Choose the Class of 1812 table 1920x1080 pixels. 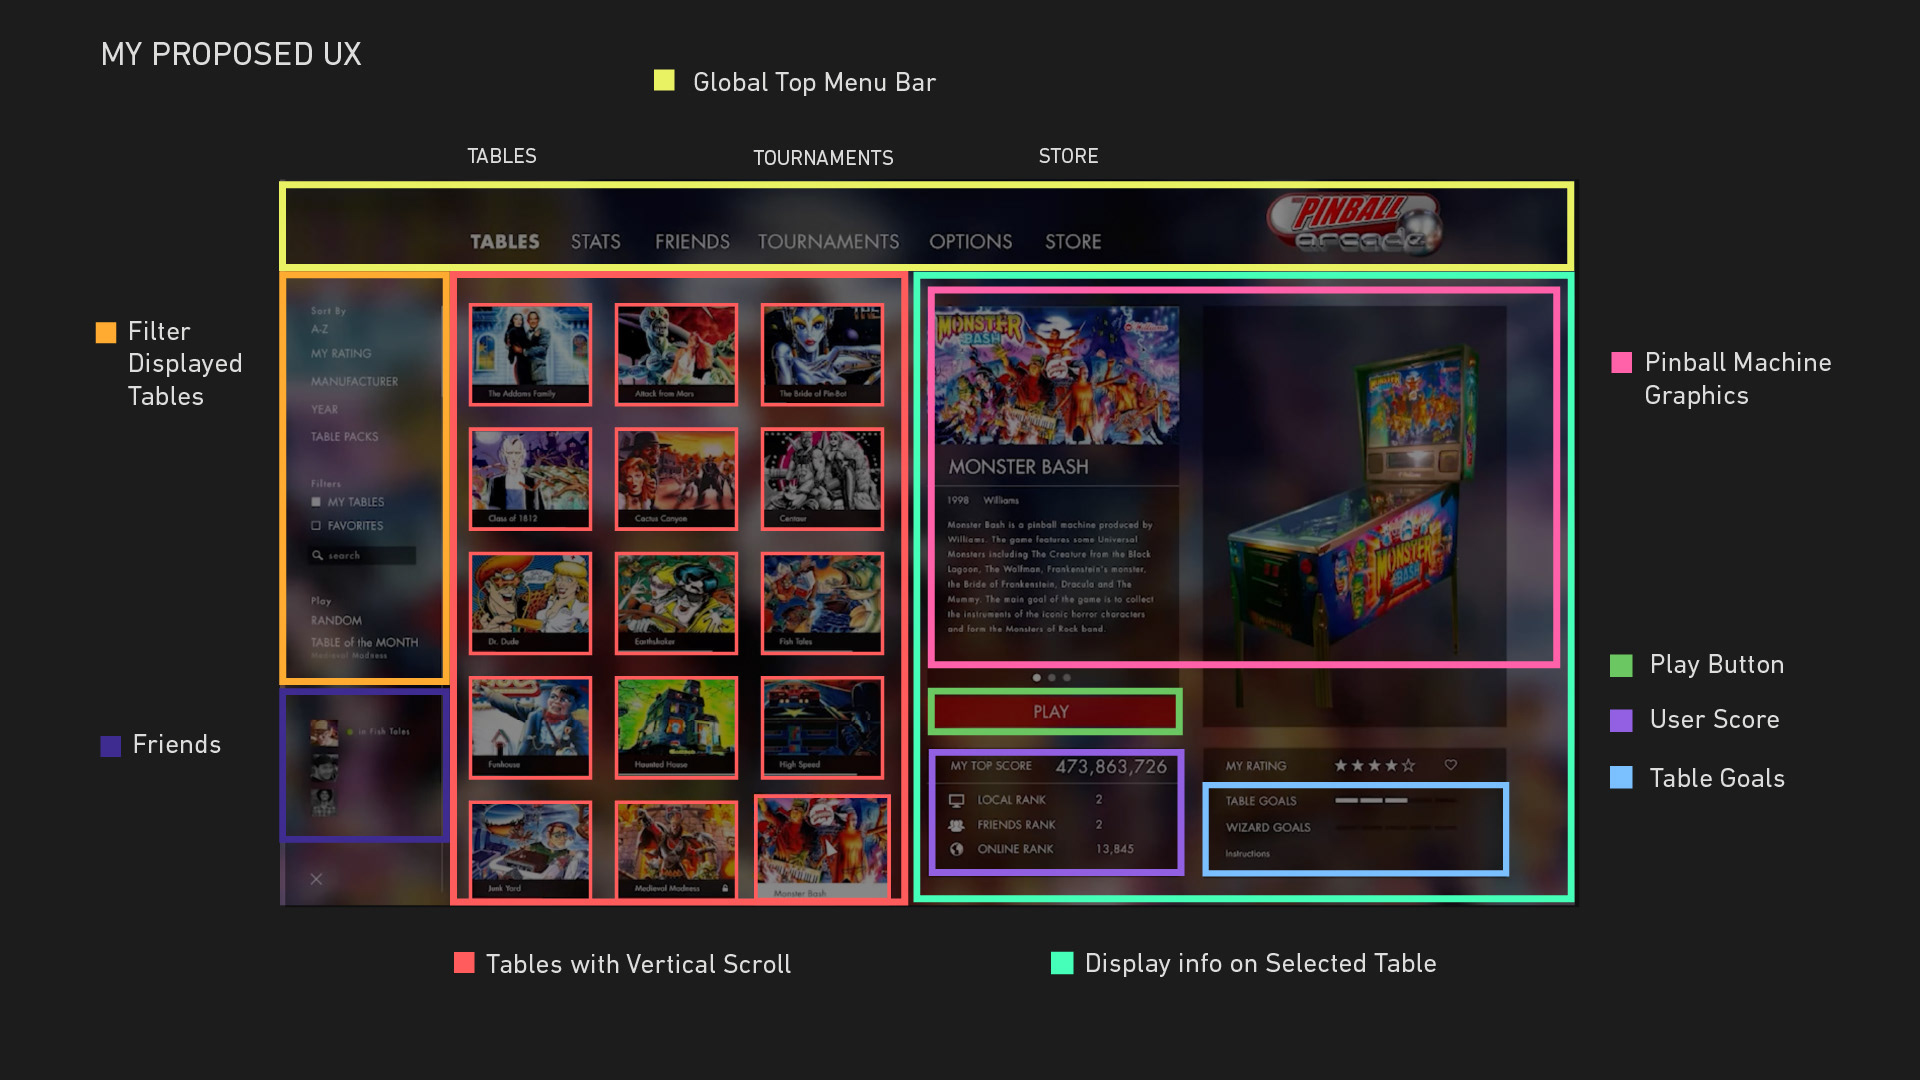tap(530, 479)
